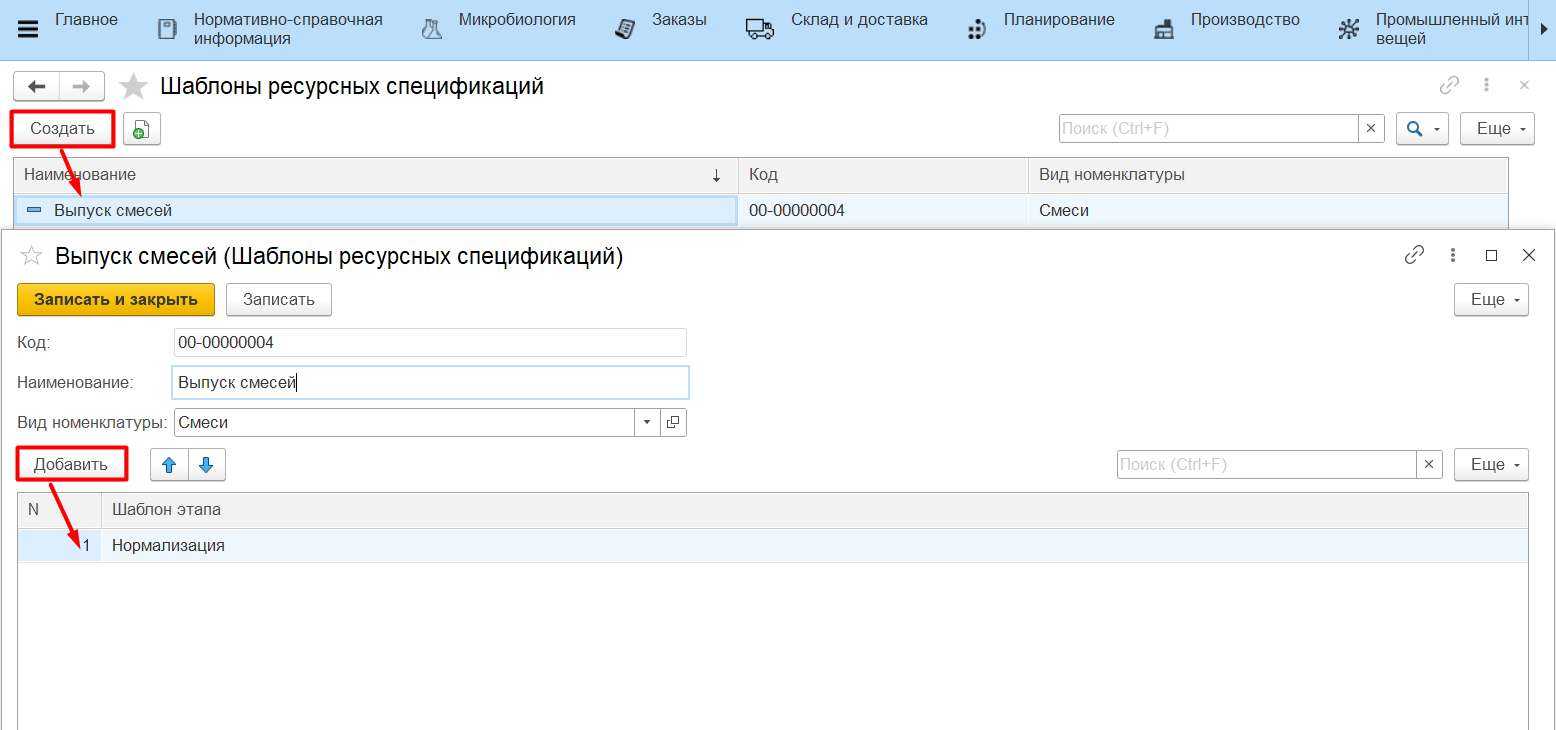Image resolution: width=1556 pixels, height=730 pixels.
Task: Clear the stage table search field
Action: (1429, 465)
